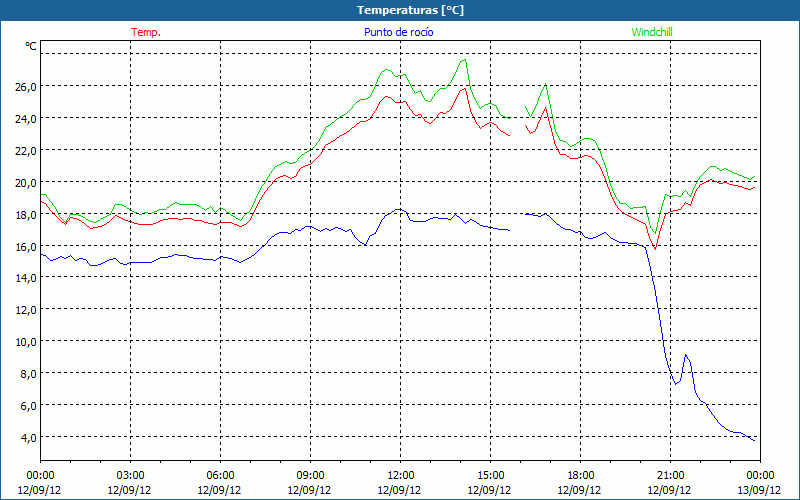Click the 22,0 y-axis value
Screen dimensions: 800x500
point(26,151)
